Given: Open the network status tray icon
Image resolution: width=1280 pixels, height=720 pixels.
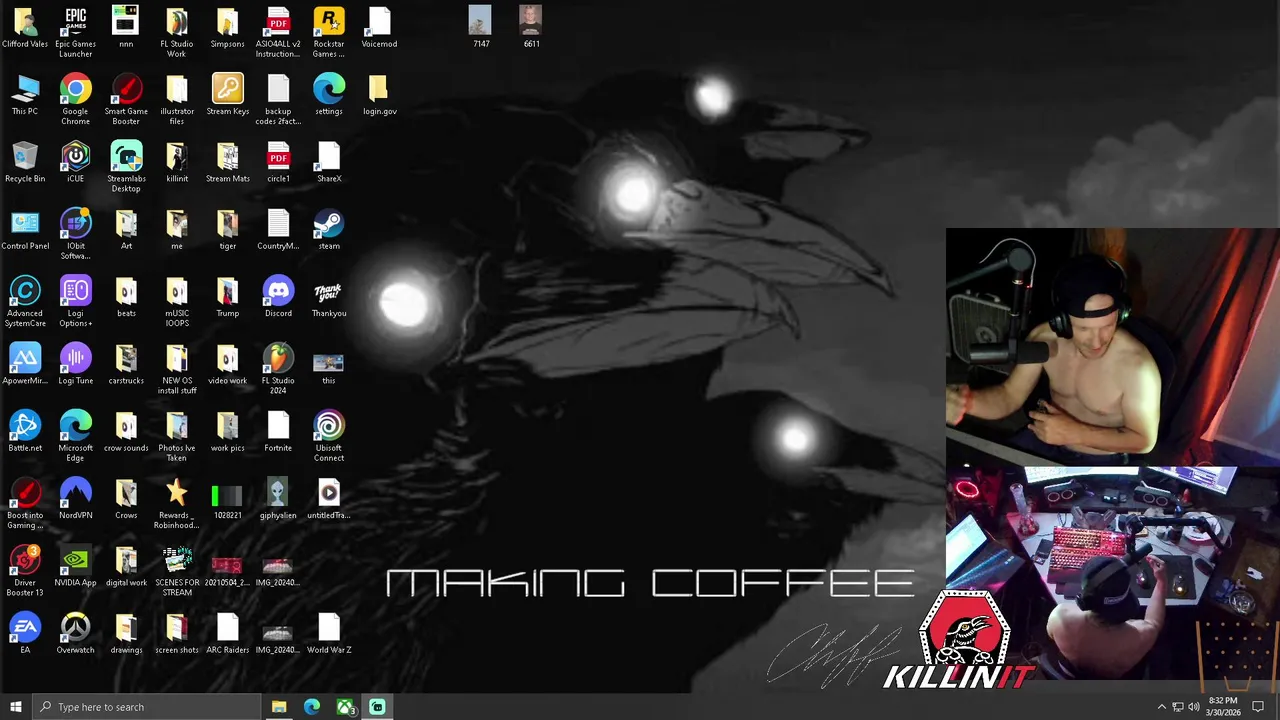Looking at the screenshot, I should (x=1177, y=707).
